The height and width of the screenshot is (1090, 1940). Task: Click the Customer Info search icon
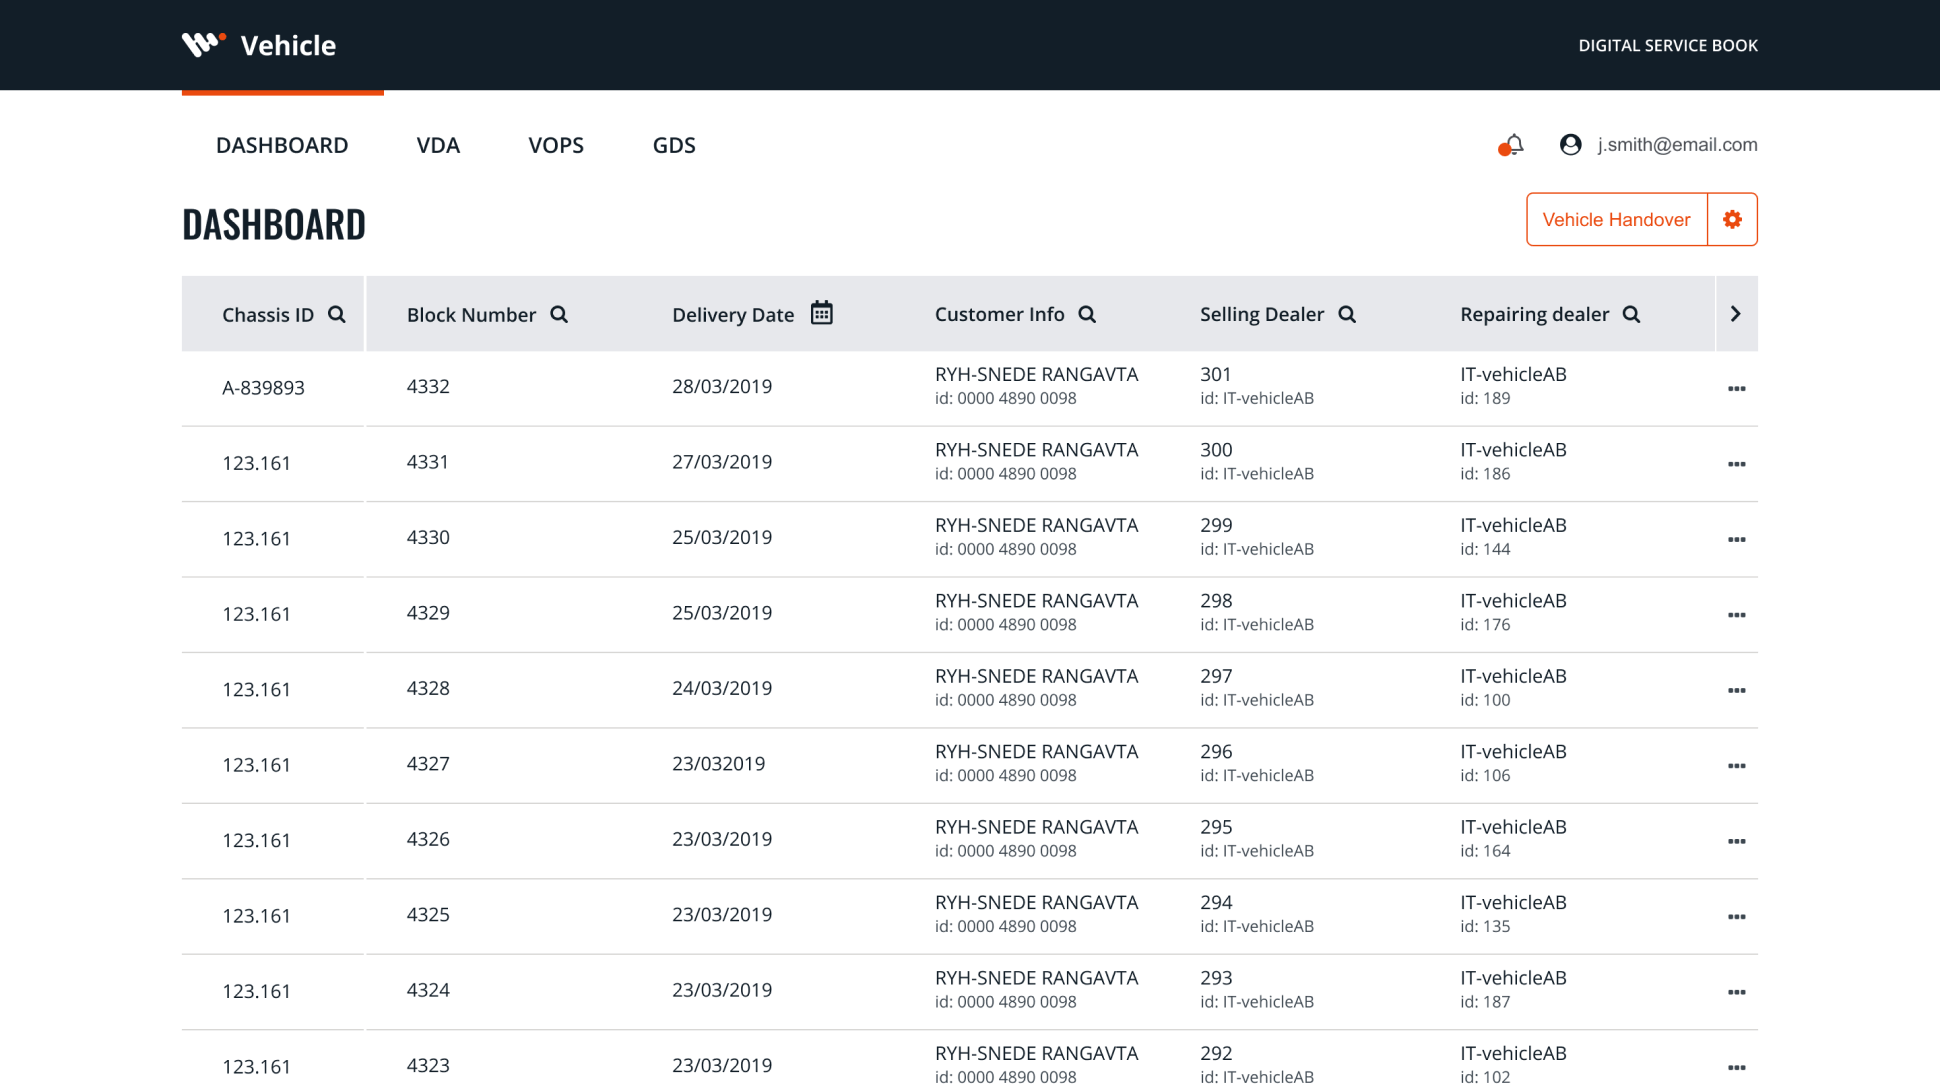coord(1087,315)
